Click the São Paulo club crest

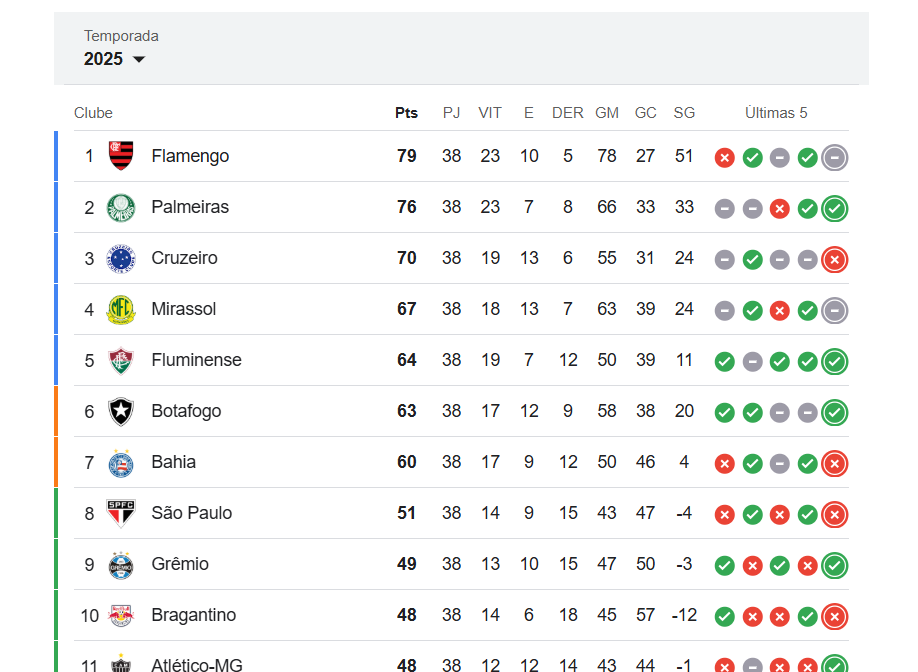pyautogui.click(x=121, y=513)
